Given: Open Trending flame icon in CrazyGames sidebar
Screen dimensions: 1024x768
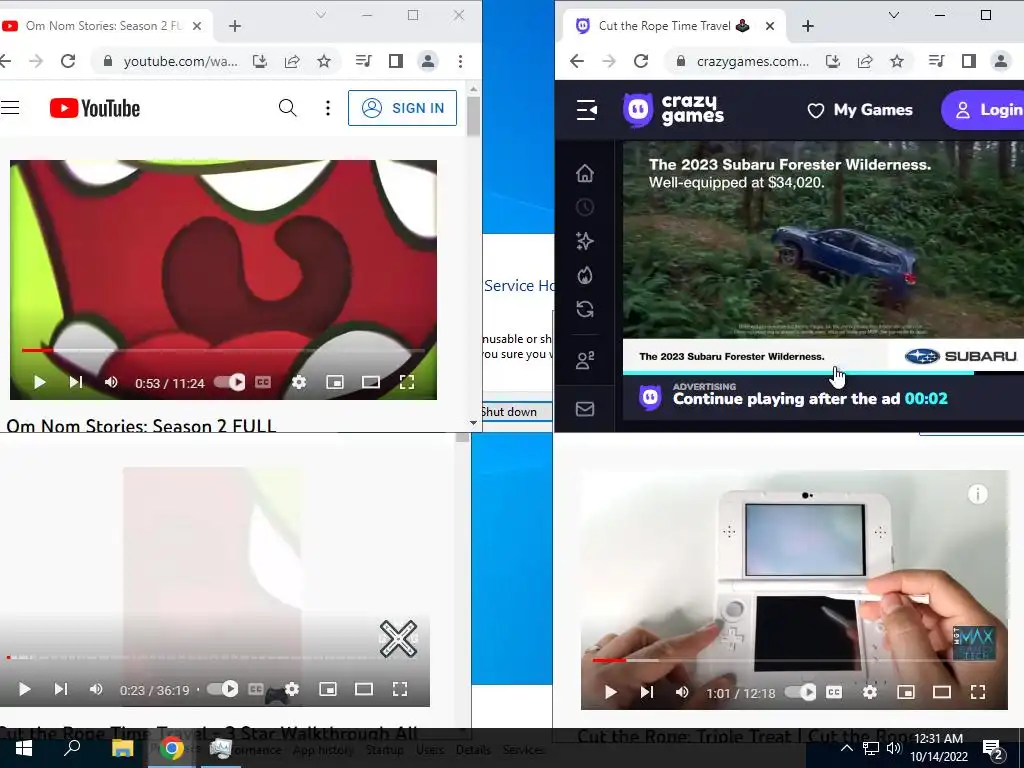Looking at the screenshot, I should point(585,275).
